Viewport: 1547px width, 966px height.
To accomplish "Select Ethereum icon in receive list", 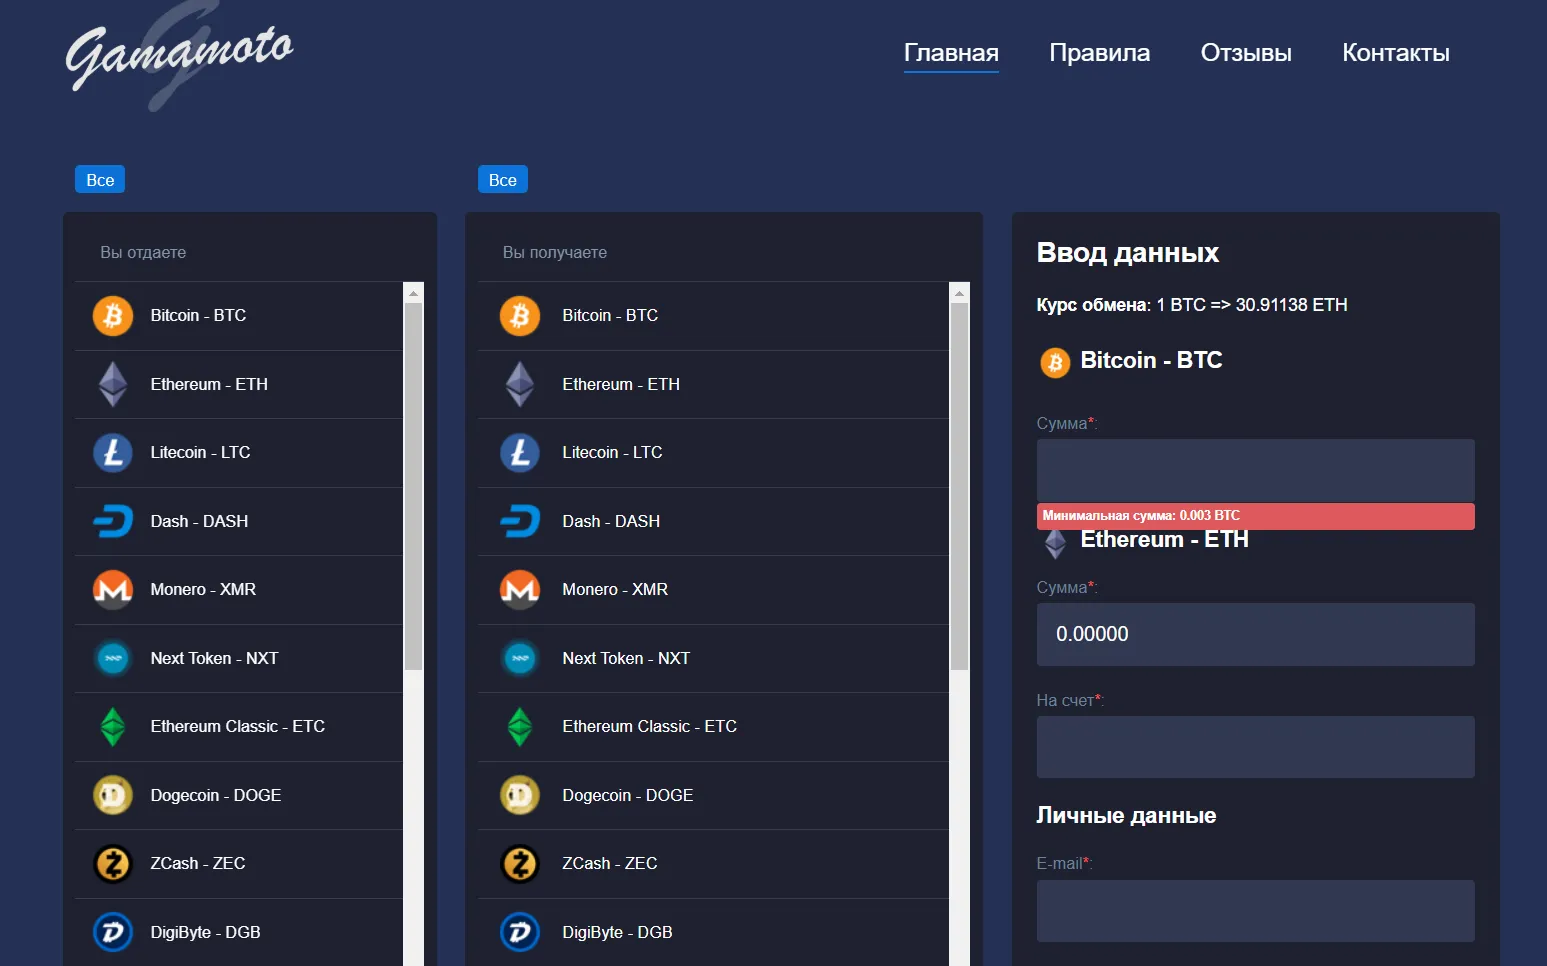I will tap(520, 384).
